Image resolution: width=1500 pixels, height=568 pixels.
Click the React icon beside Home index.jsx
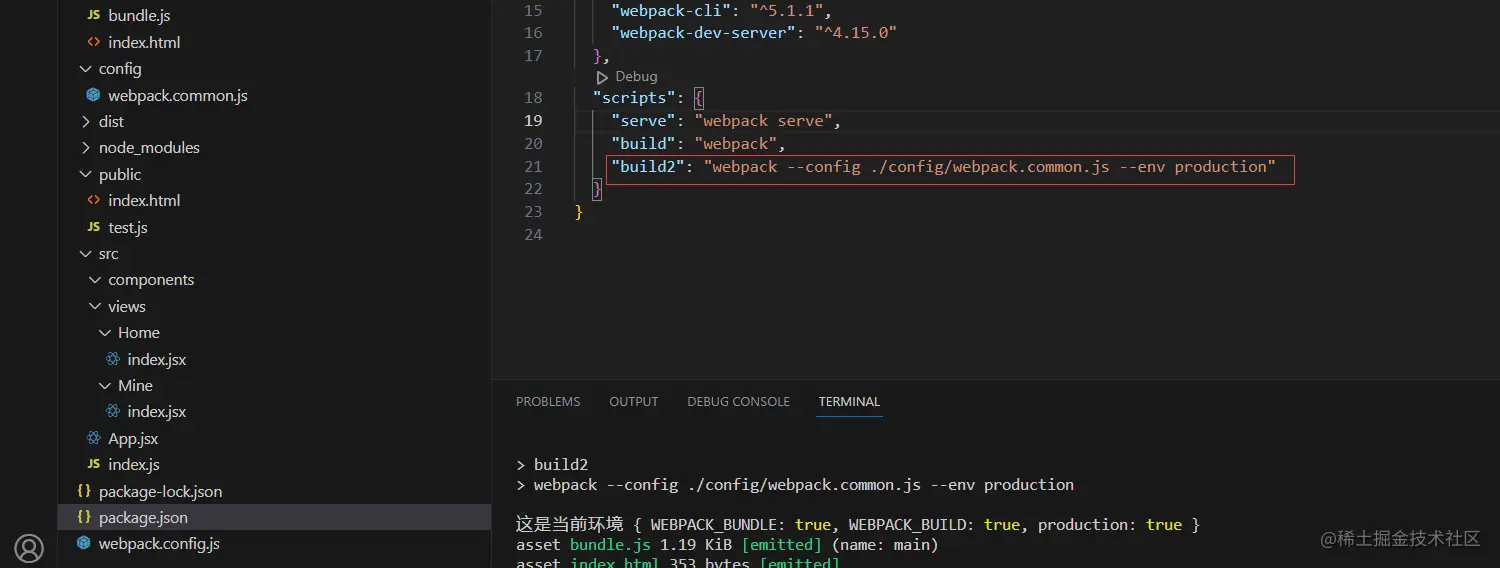coord(113,359)
